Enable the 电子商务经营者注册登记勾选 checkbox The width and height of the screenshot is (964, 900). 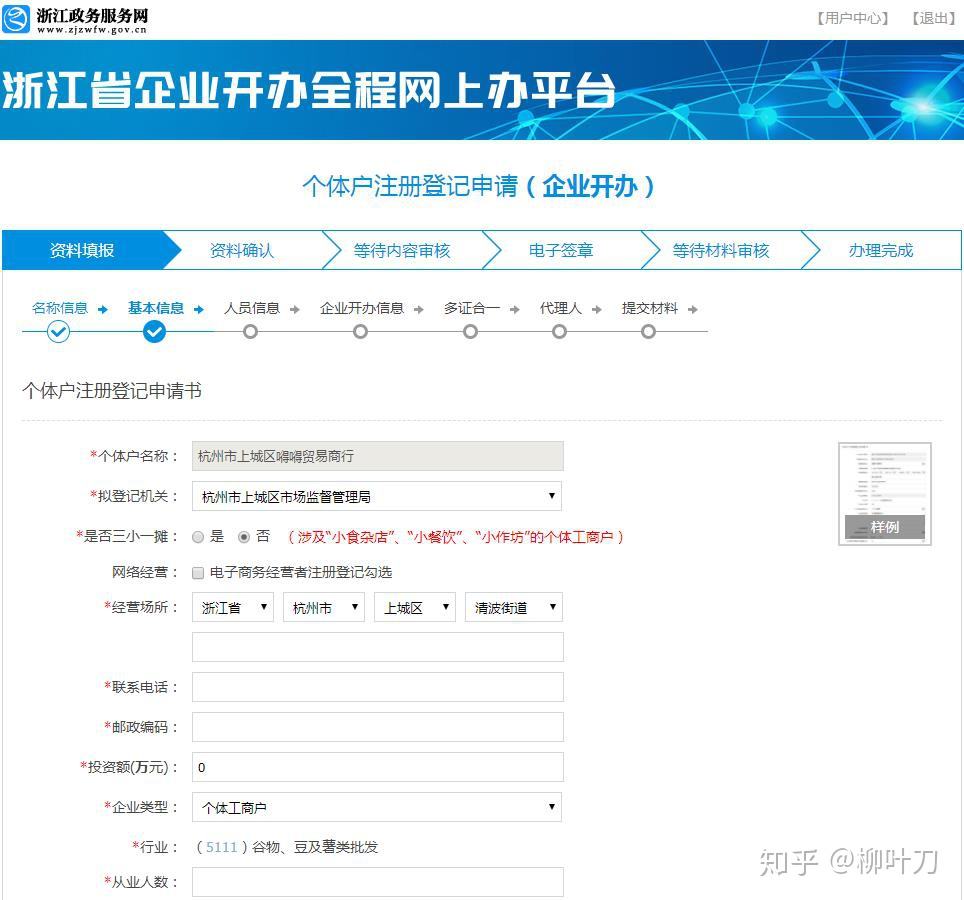coord(197,572)
